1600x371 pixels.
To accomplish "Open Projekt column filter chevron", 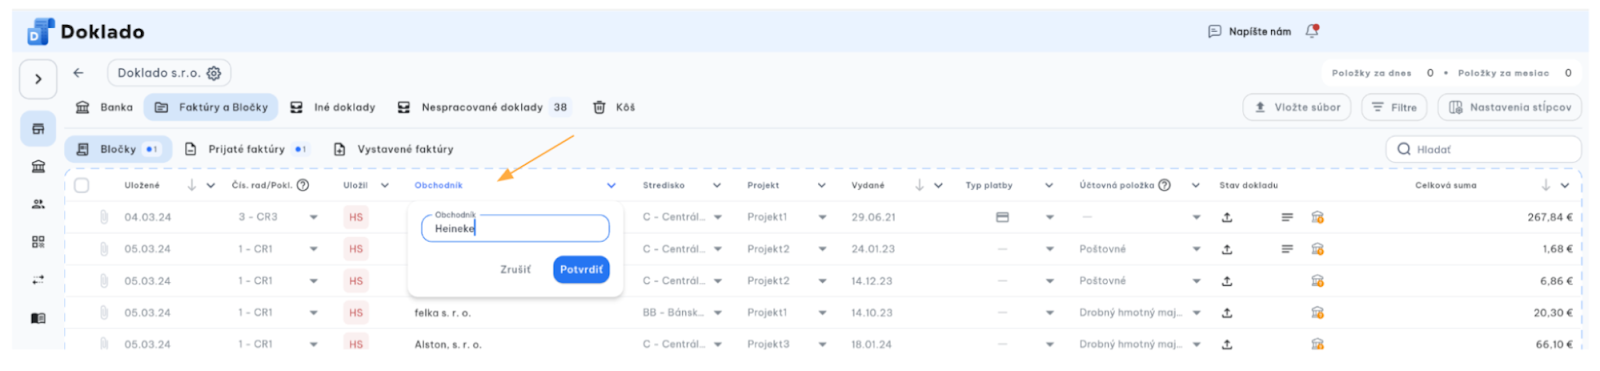I will [822, 185].
